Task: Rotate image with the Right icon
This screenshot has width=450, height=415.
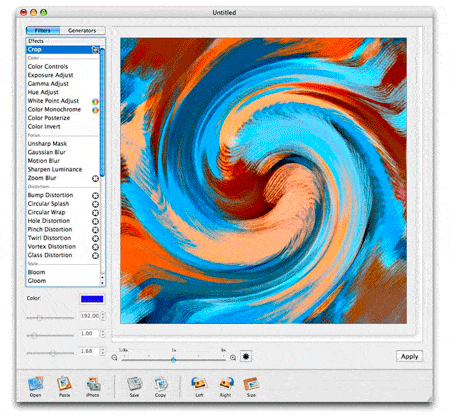Action: 226,384
